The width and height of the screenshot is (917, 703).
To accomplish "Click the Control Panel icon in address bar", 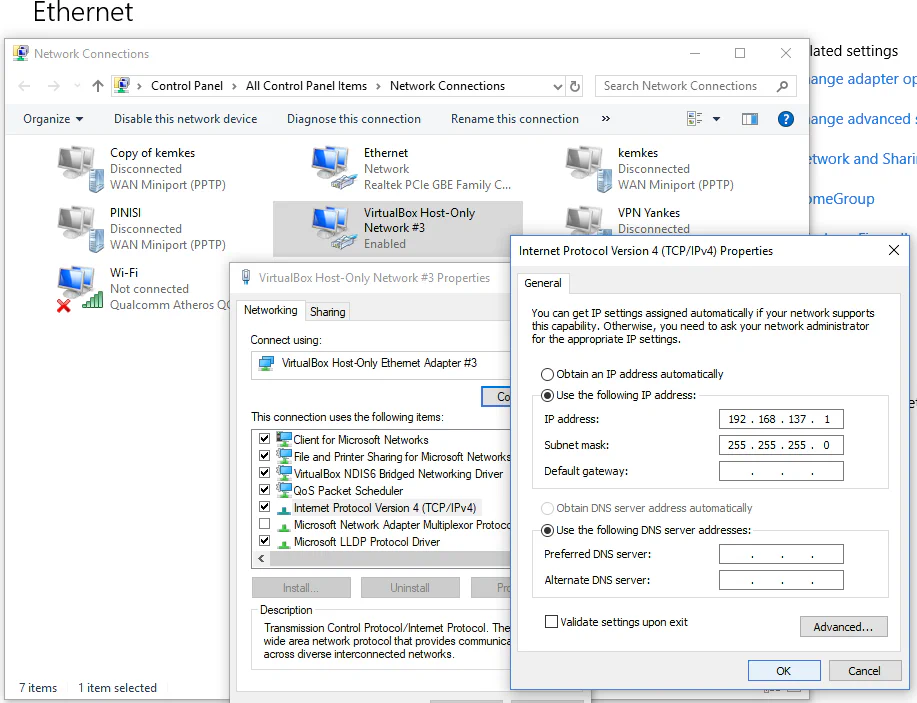I will (x=122, y=85).
